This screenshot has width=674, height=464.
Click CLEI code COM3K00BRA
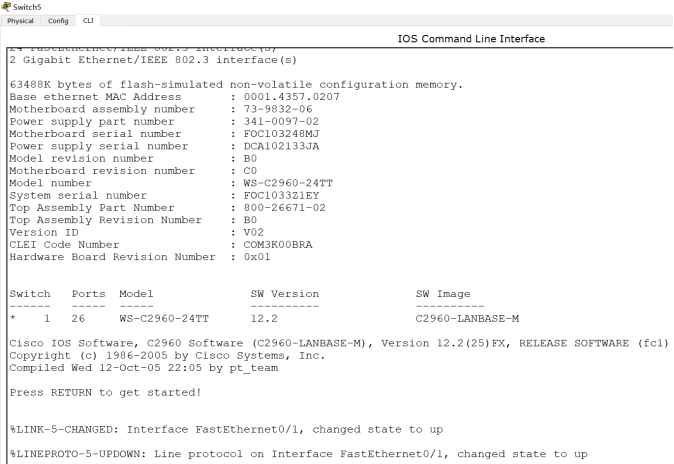click(278, 245)
